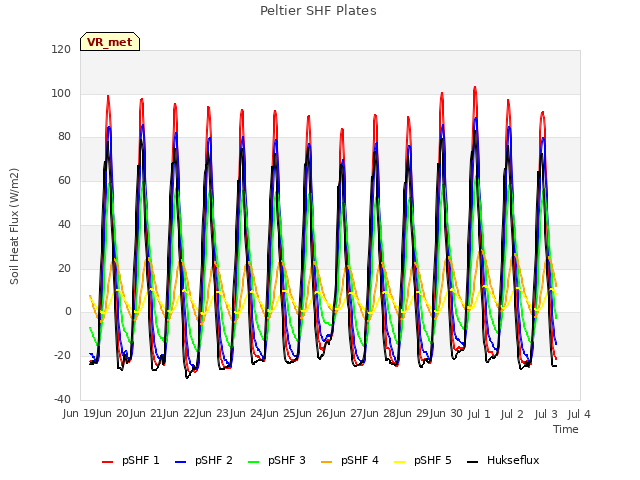Click the 40 y-axis tick label

click(64, 224)
